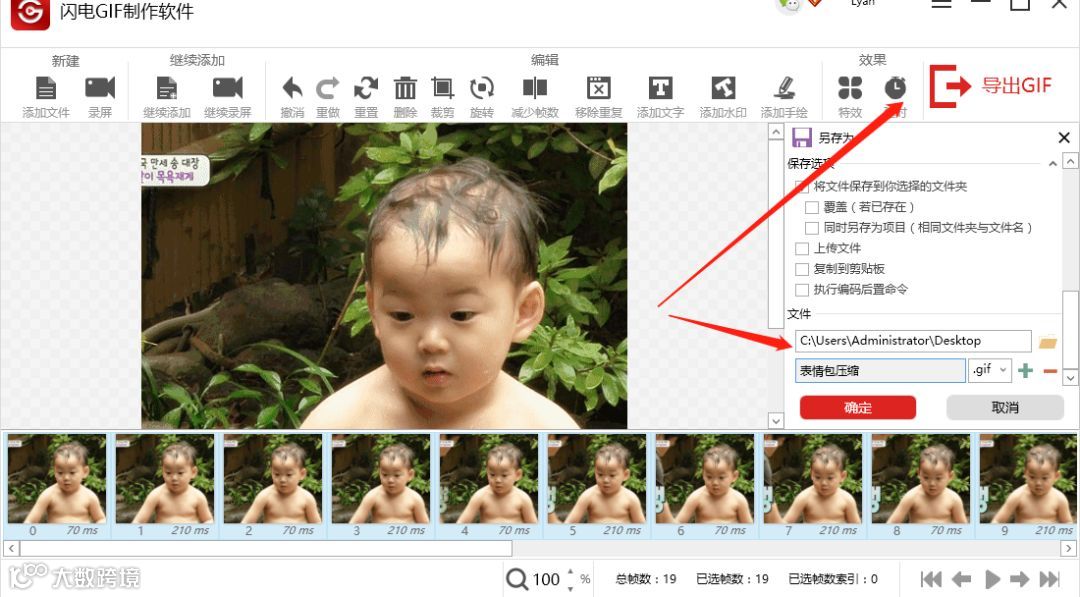
Task: Jump to first frame playback button
Action: tap(931, 579)
